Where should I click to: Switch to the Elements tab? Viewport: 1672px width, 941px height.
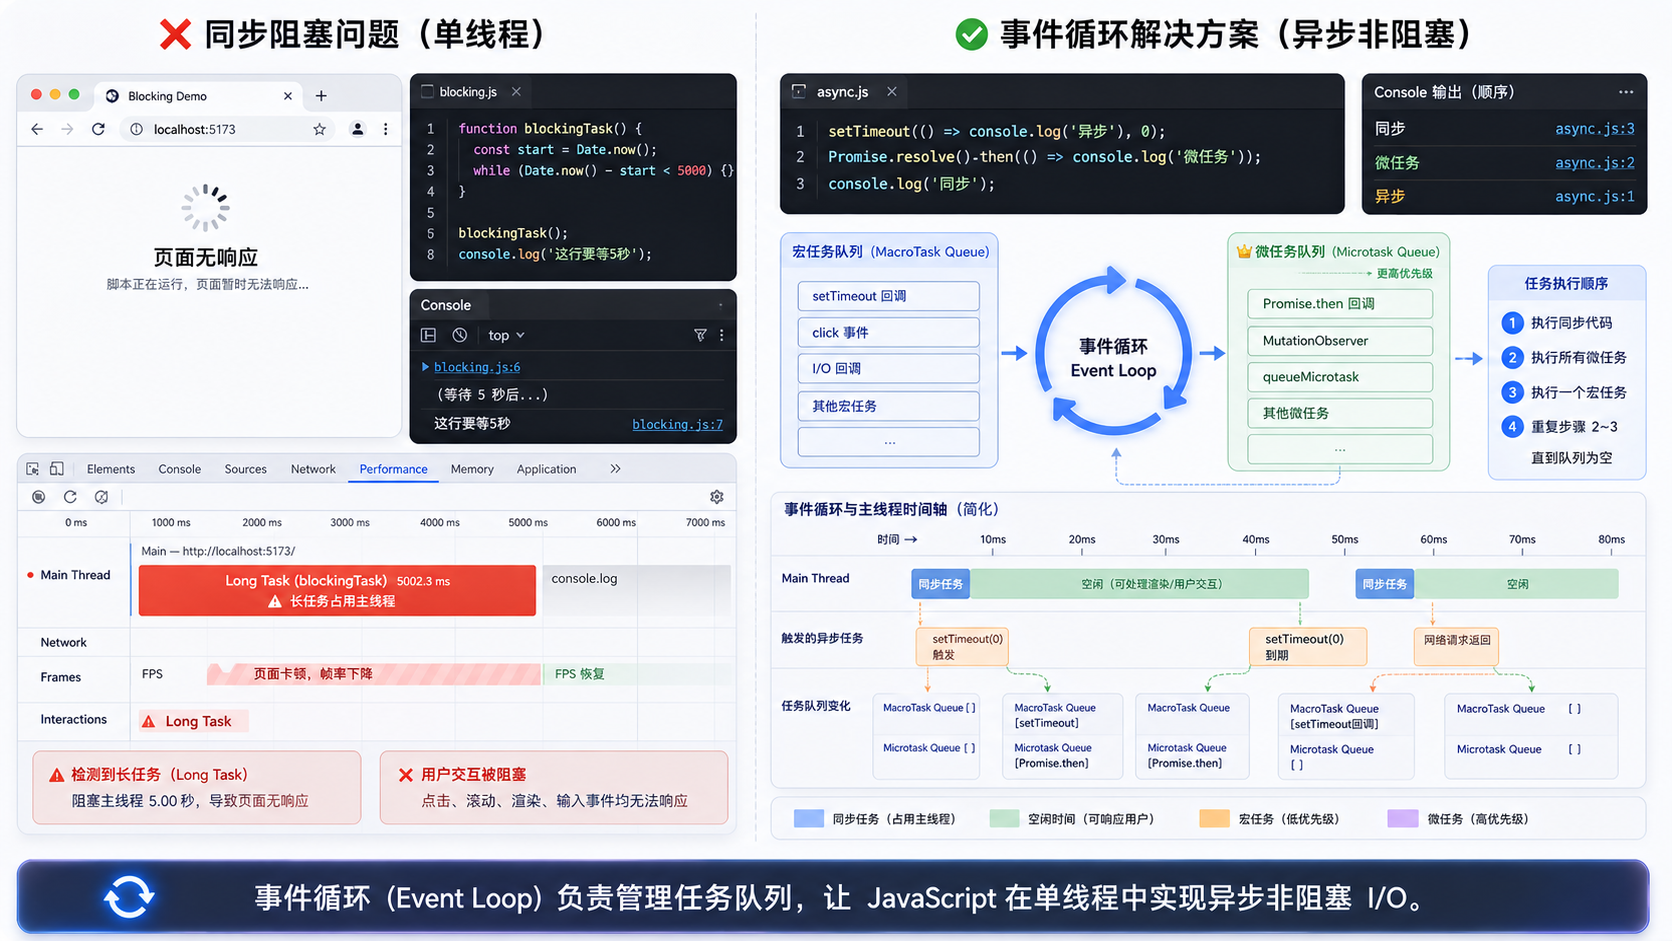pos(111,469)
